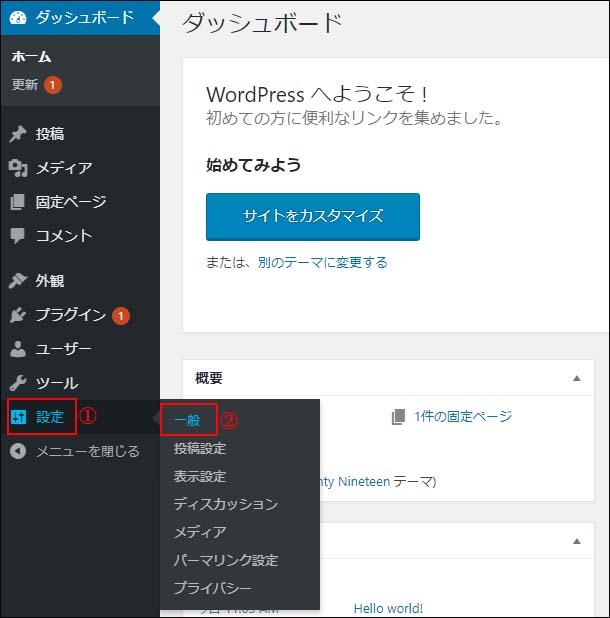The height and width of the screenshot is (618, 610).
Task: Click the speech bubble icon beside コメント
Action: [x=18, y=236]
